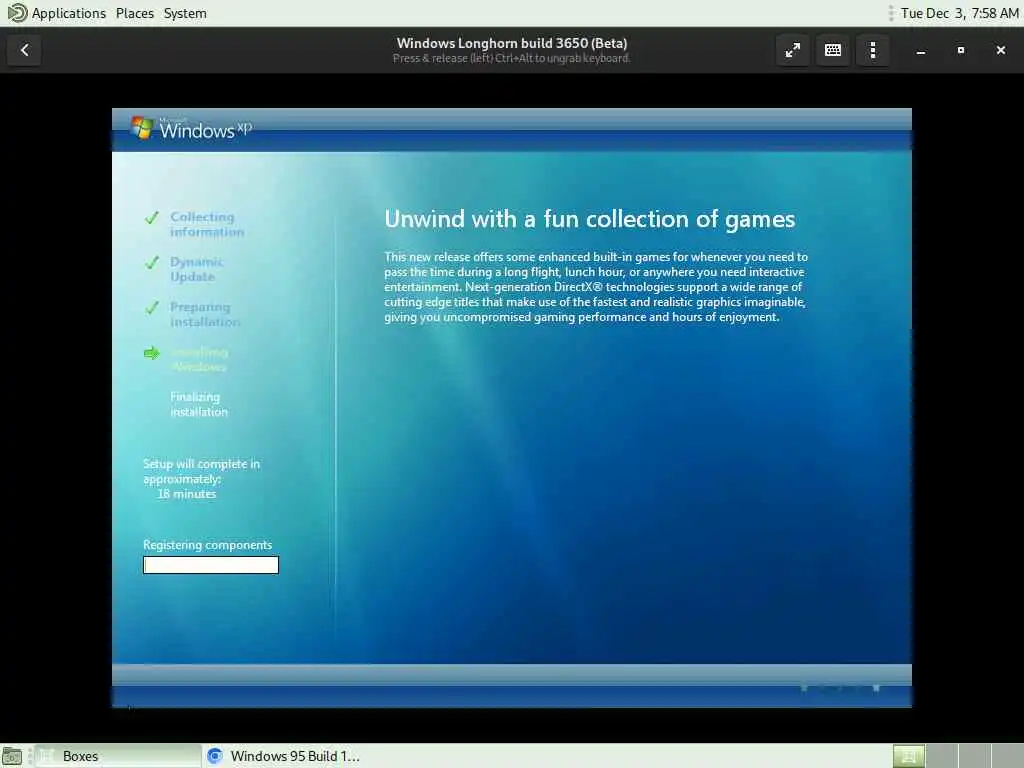Open the Applications menu

coord(69,13)
